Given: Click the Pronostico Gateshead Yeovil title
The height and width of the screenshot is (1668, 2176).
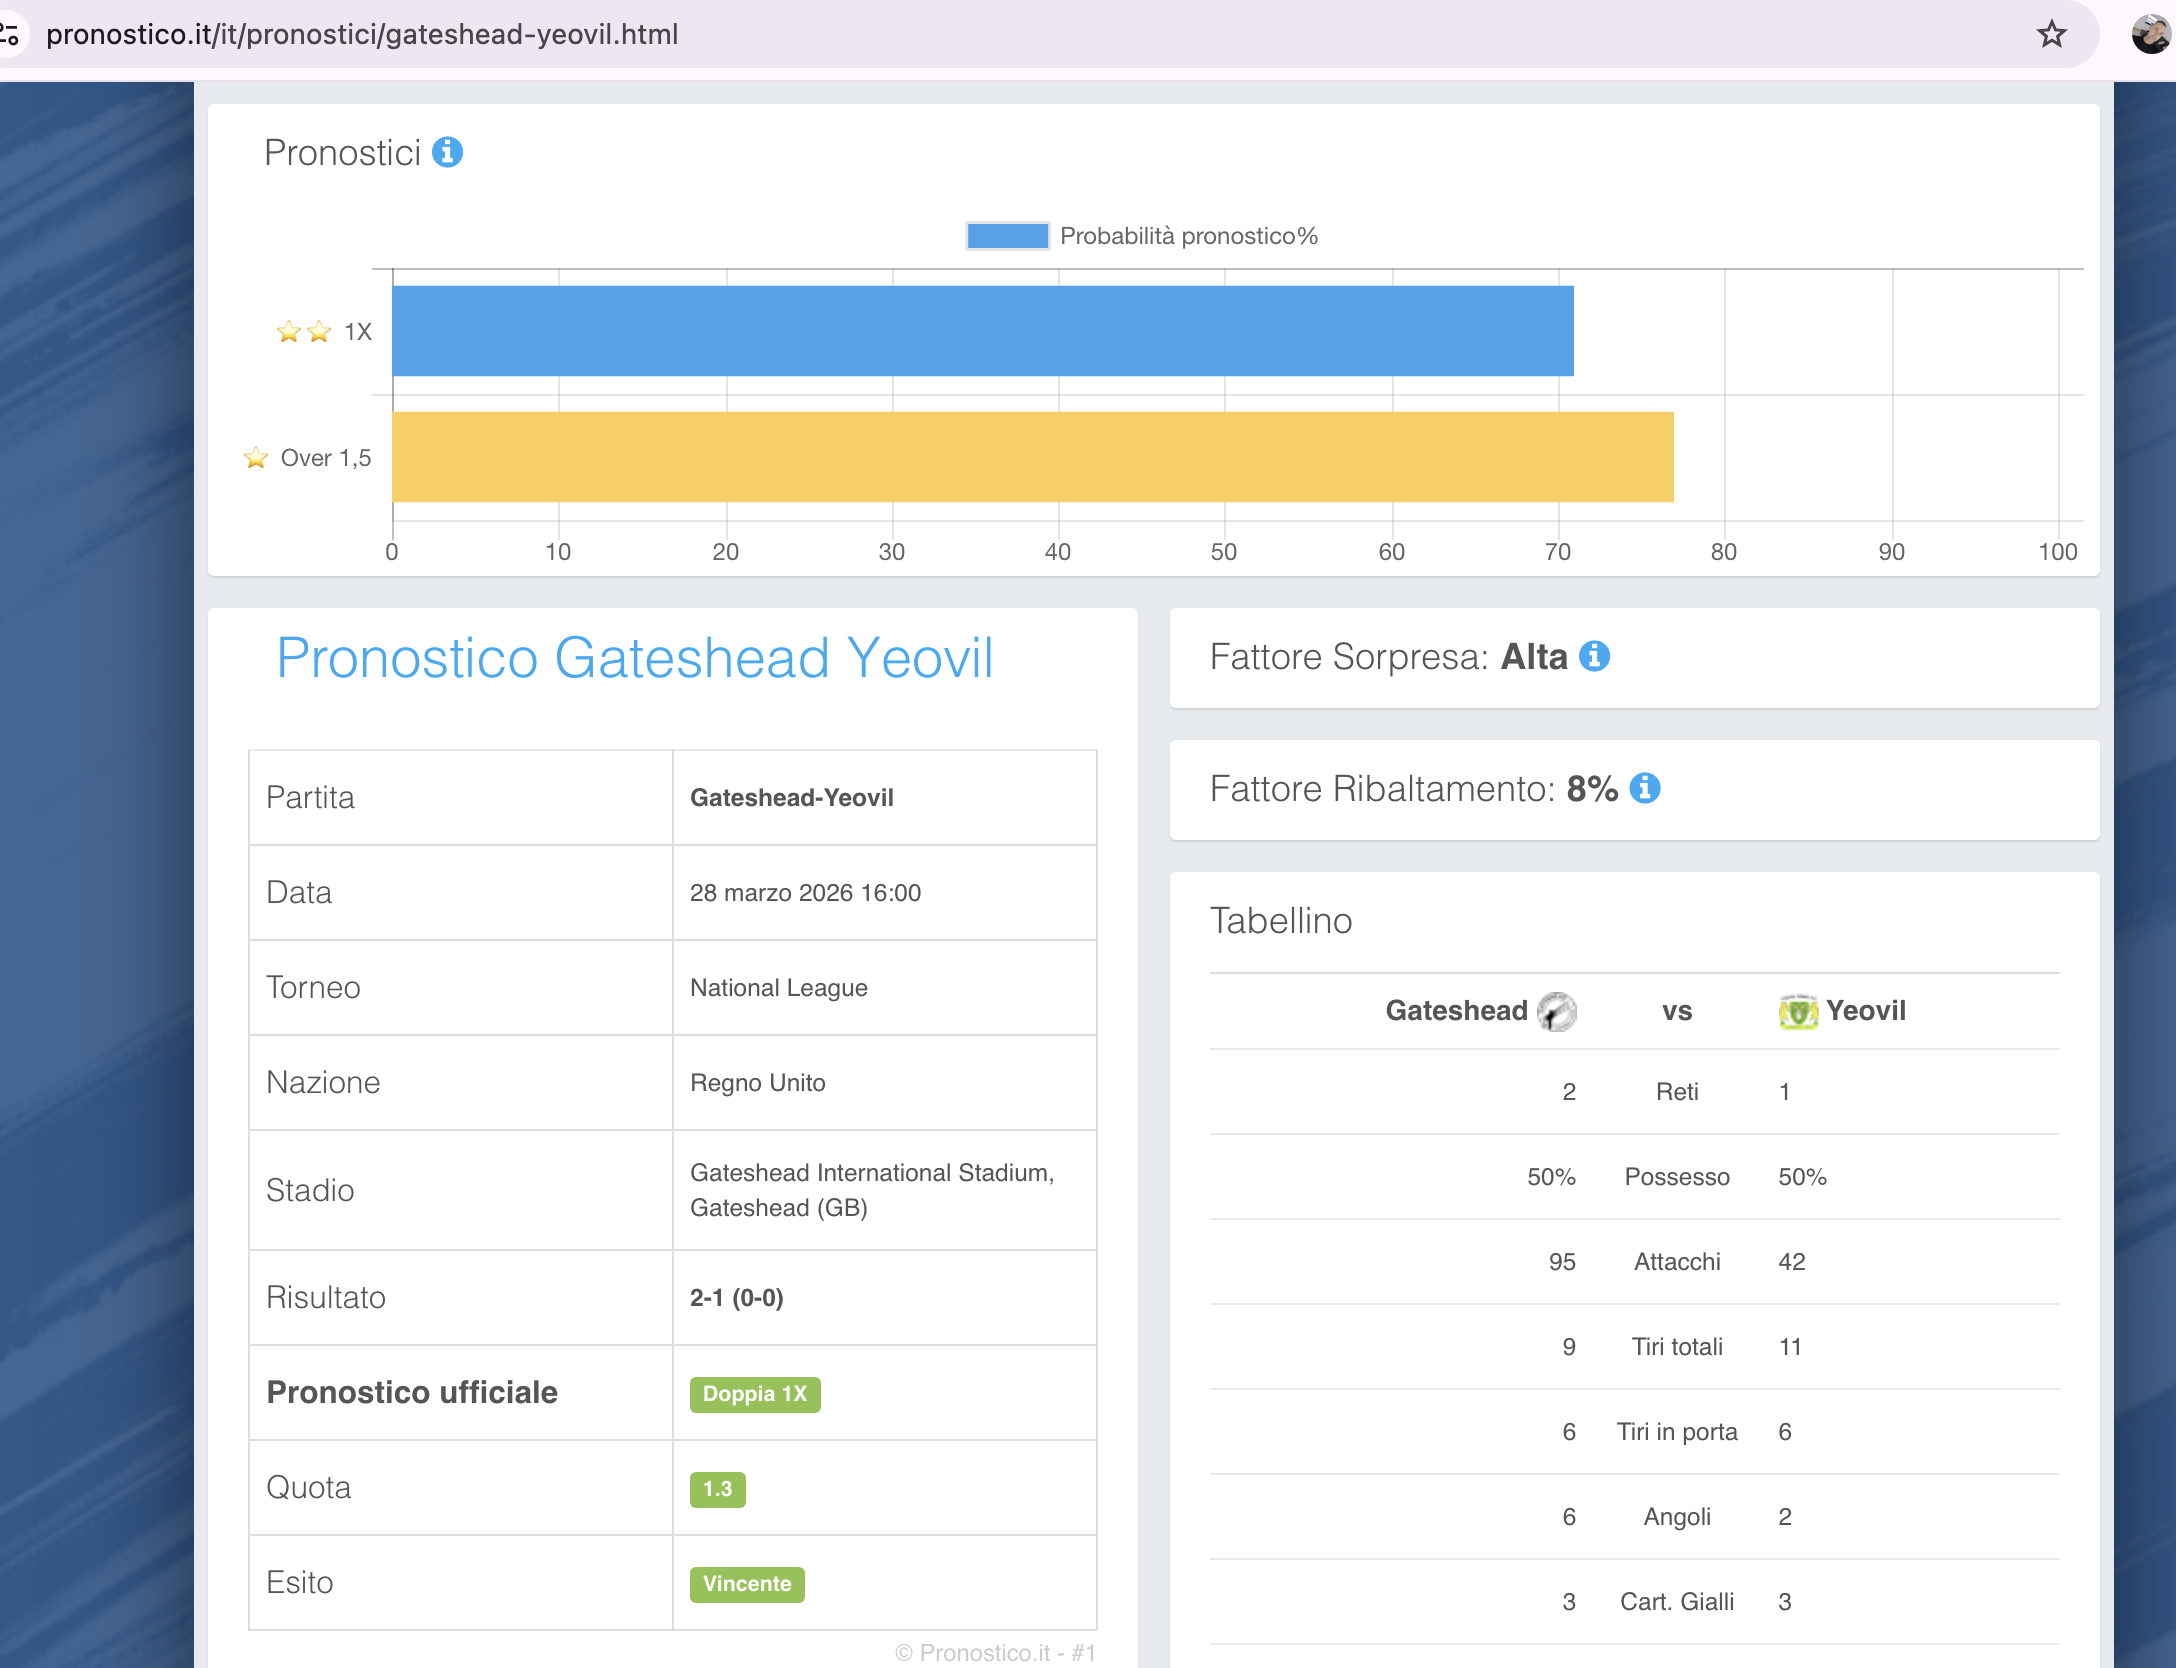Looking at the screenshot, I should click(634, 658).
